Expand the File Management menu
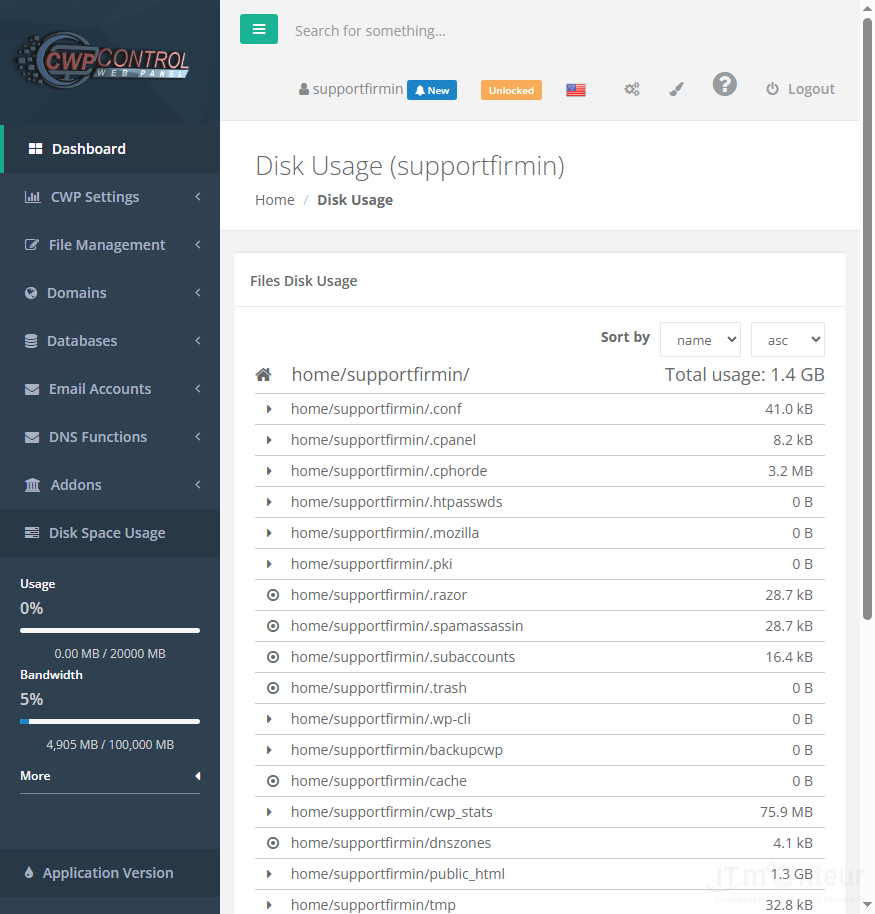 tap(110, 245)
